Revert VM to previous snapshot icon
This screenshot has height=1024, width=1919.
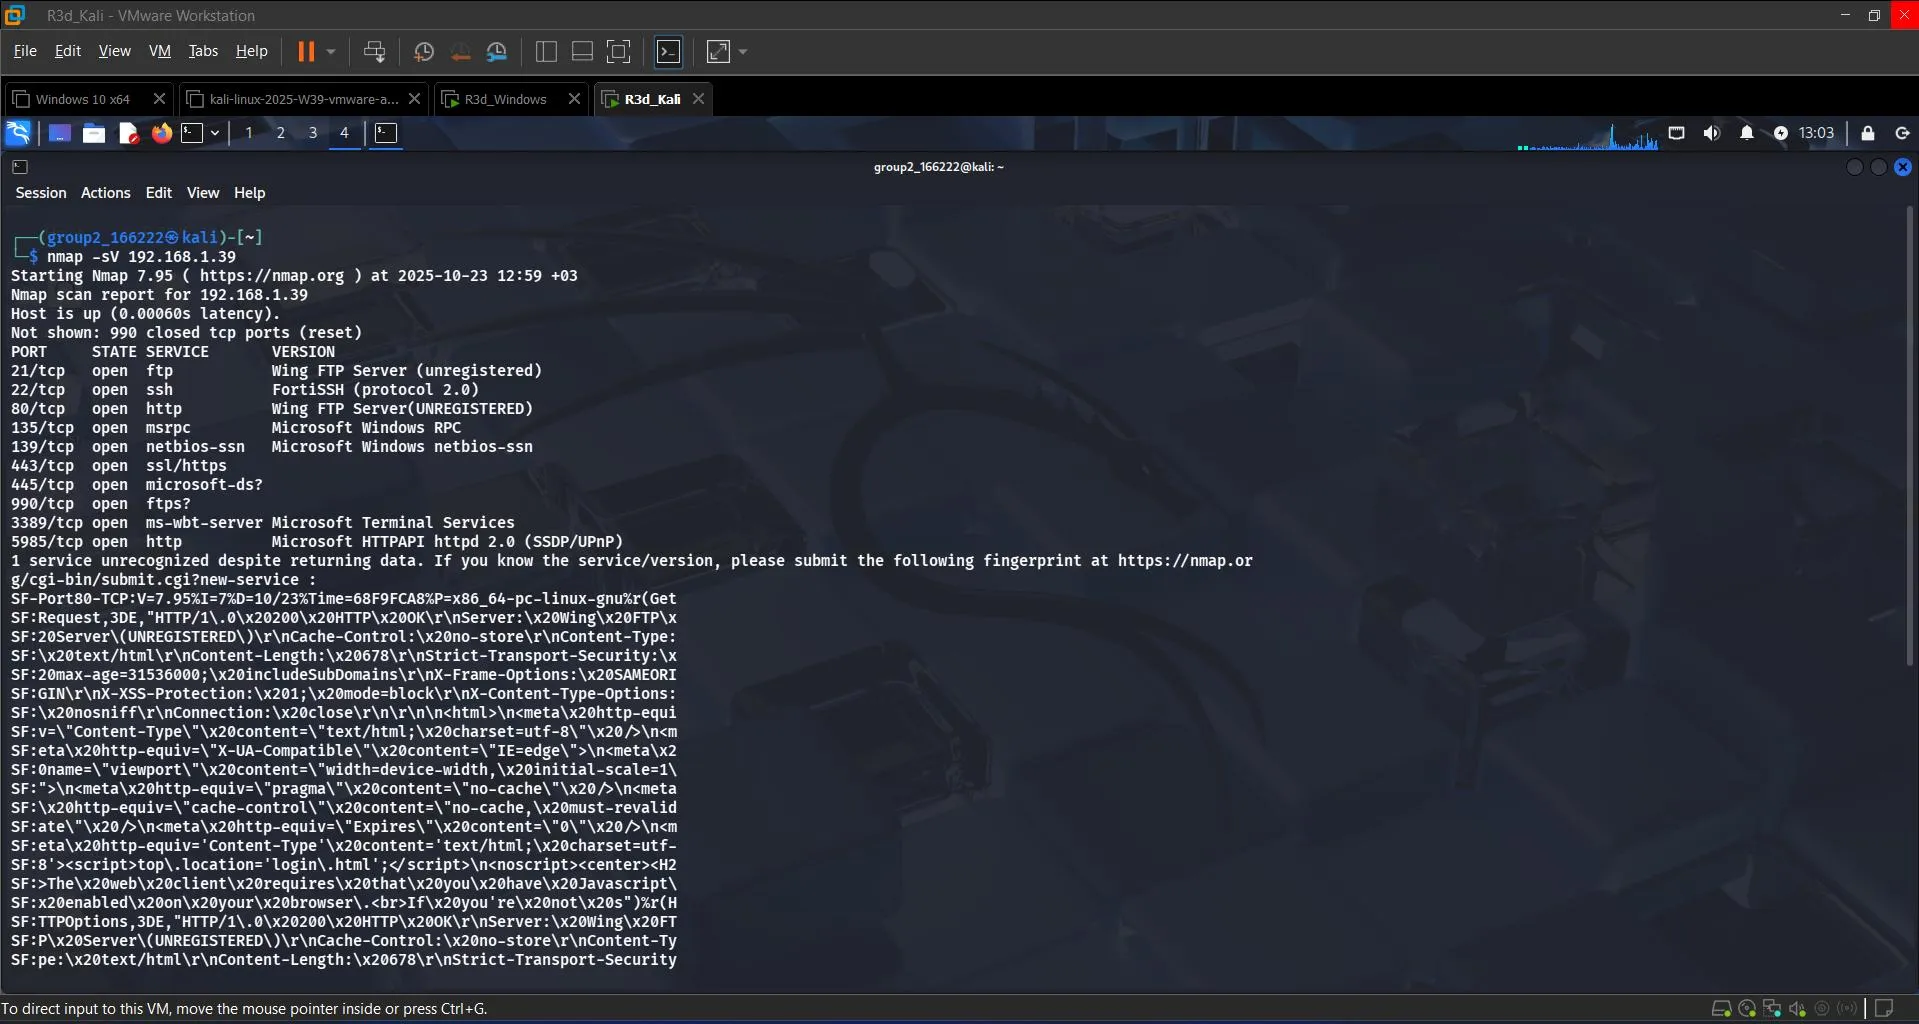coord(460,51)
